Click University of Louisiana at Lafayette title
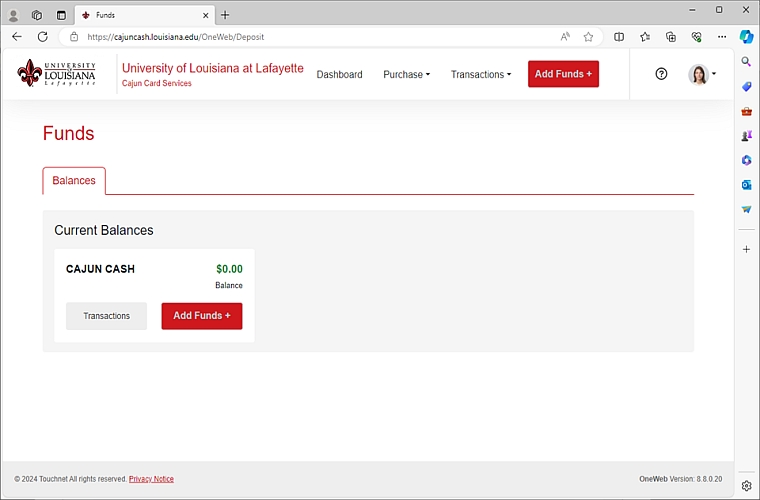 point(213,68)
